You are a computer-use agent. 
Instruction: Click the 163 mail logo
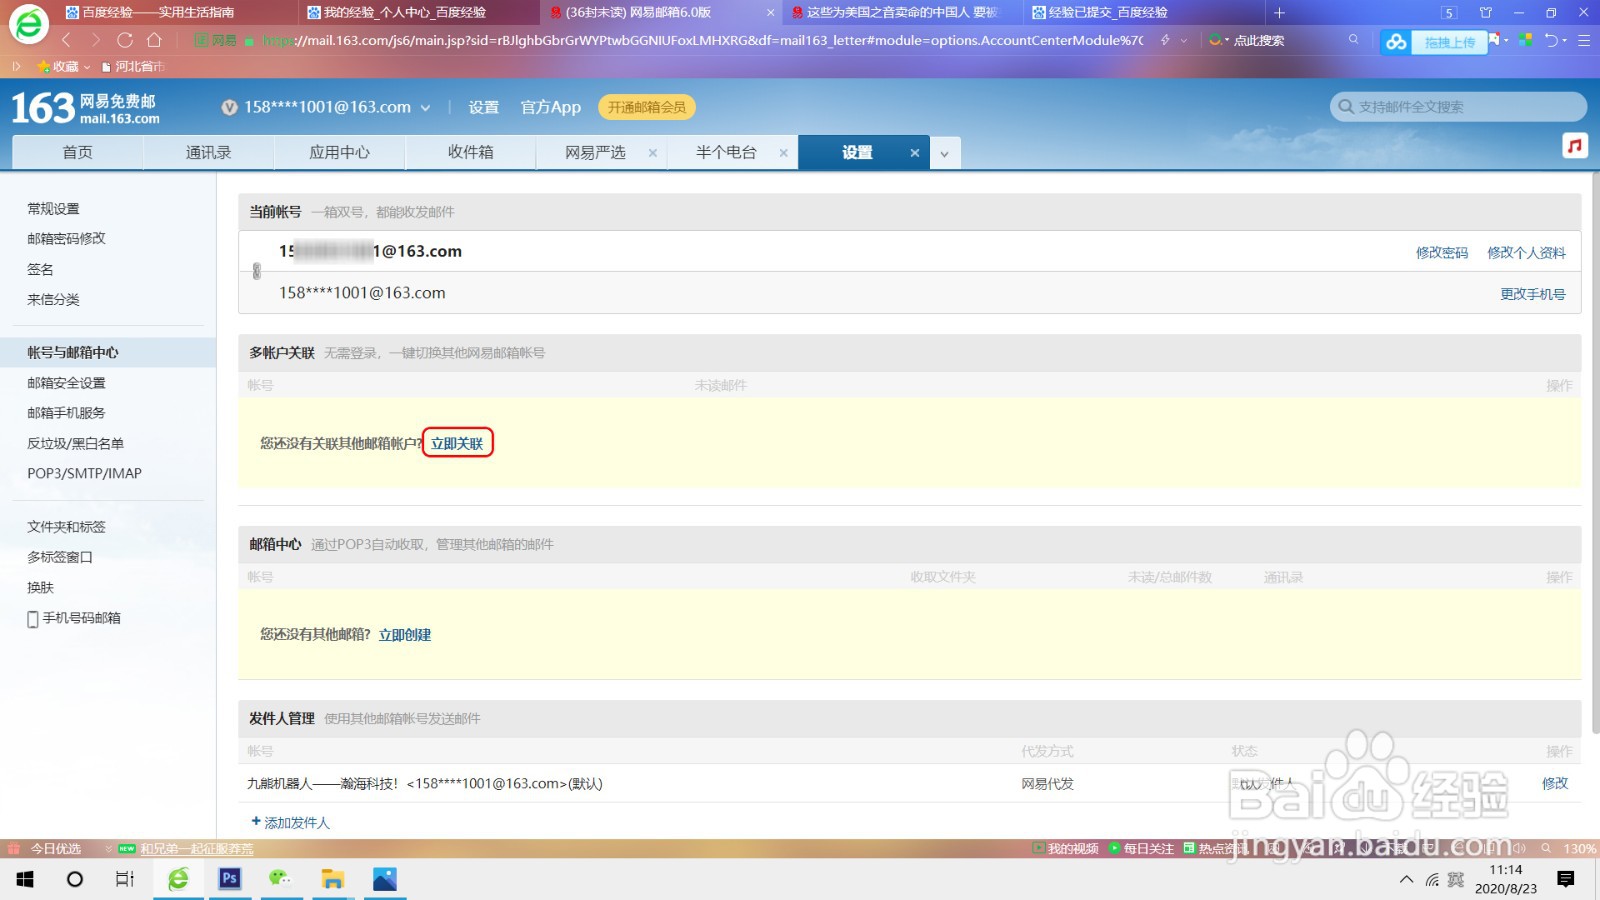click(85, 108)
